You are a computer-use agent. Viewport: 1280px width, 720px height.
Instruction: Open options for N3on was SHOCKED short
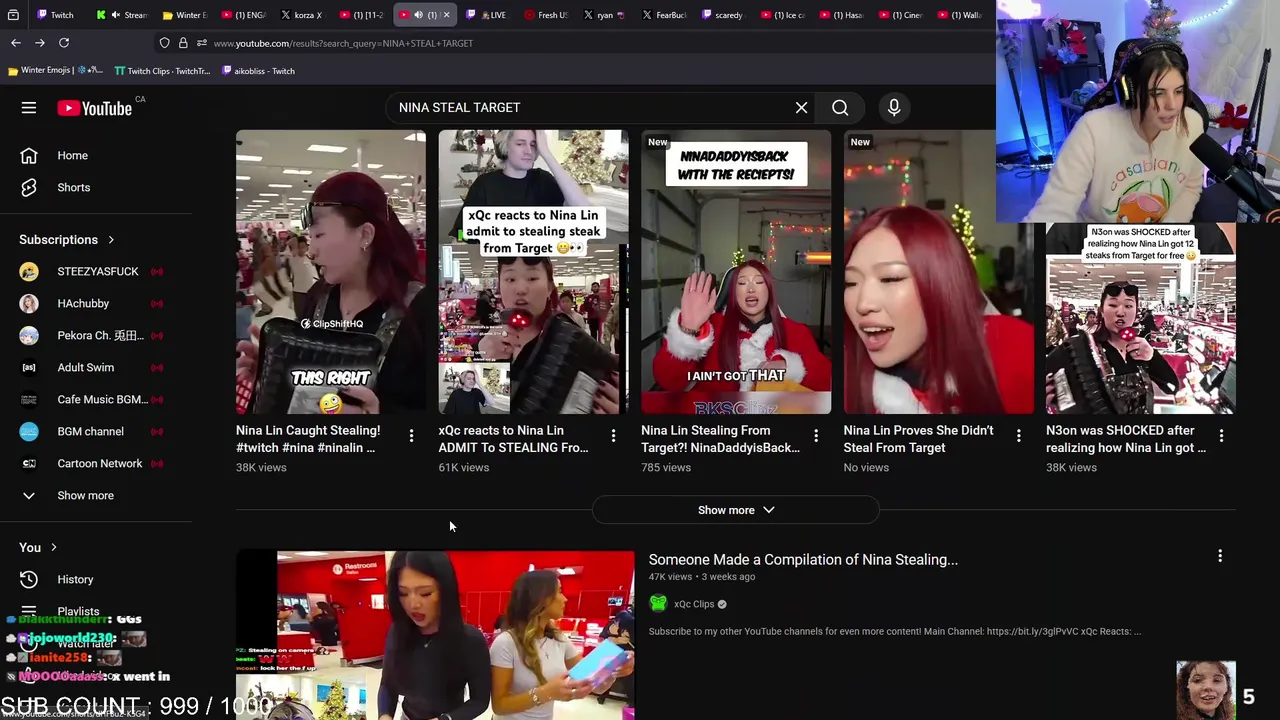pos(1221,436)
